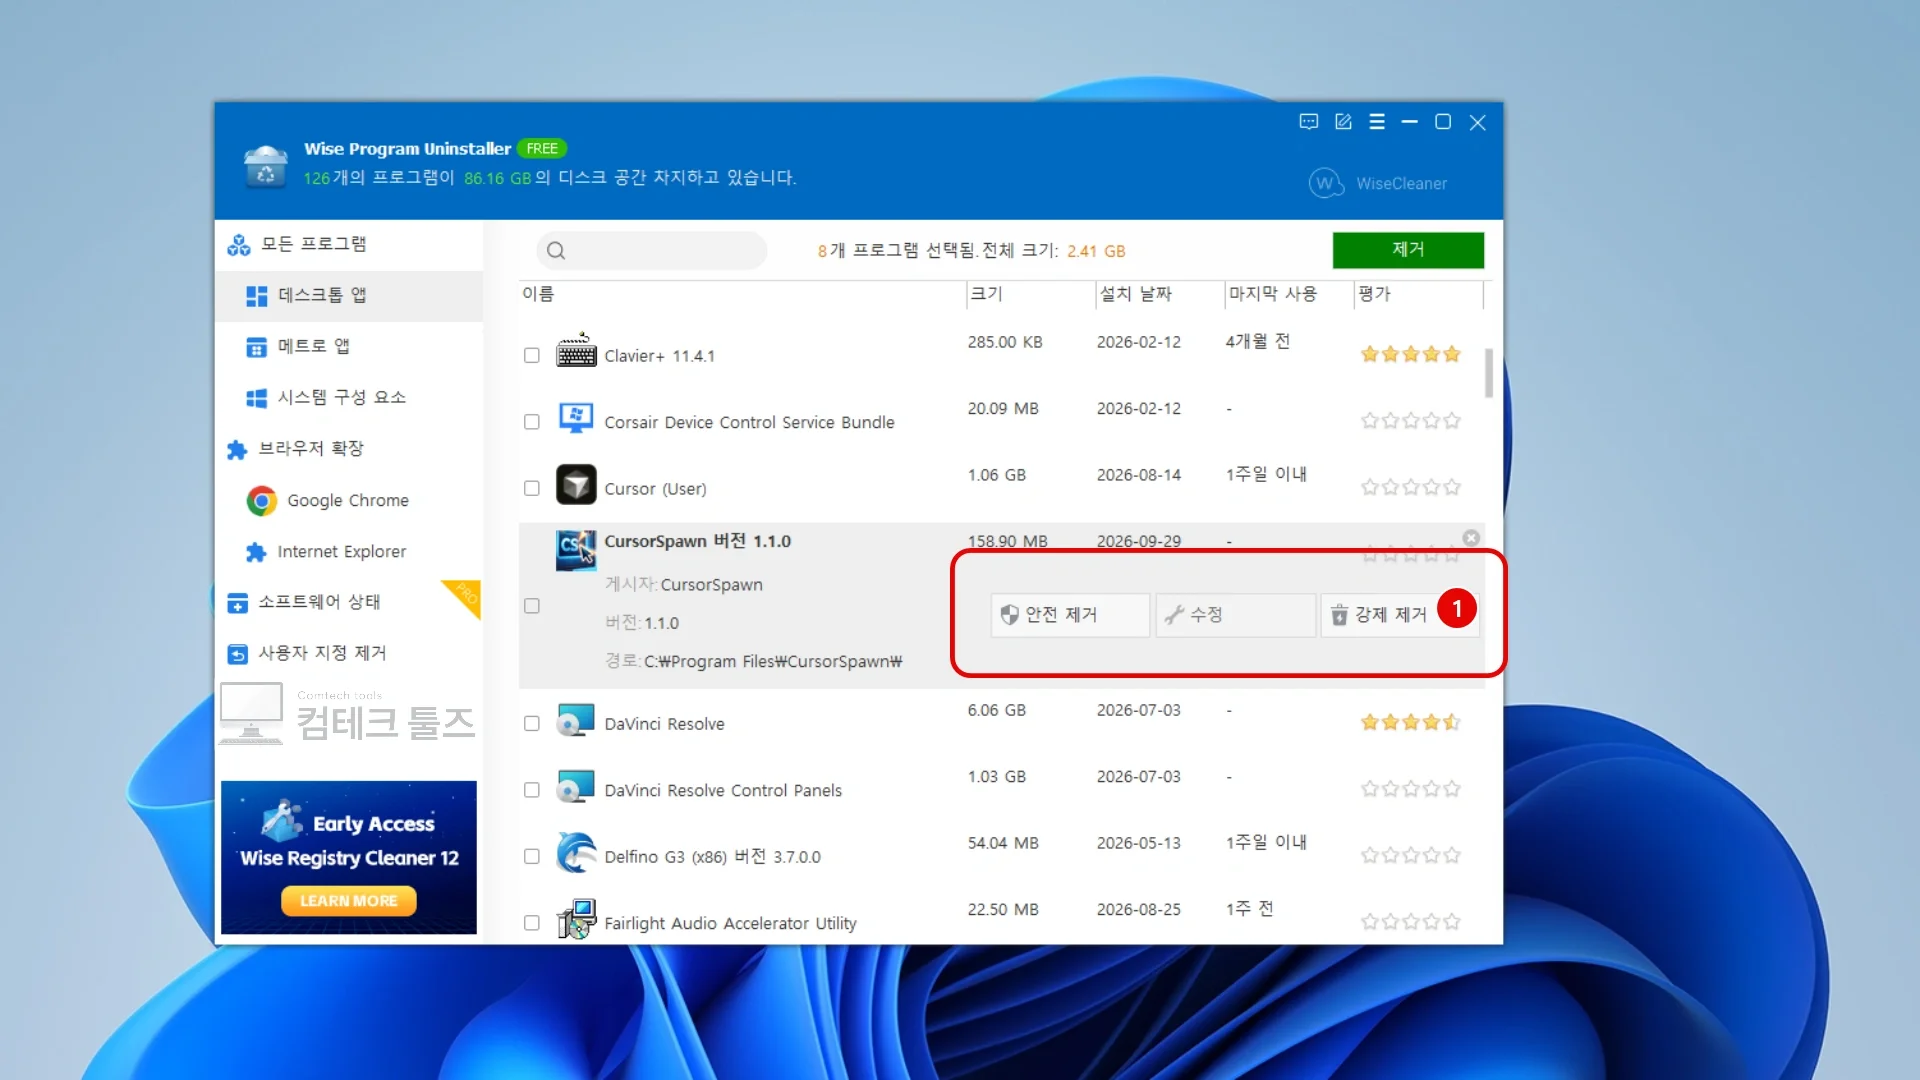Select 메트로 앱 category

[x=348, y=346]
